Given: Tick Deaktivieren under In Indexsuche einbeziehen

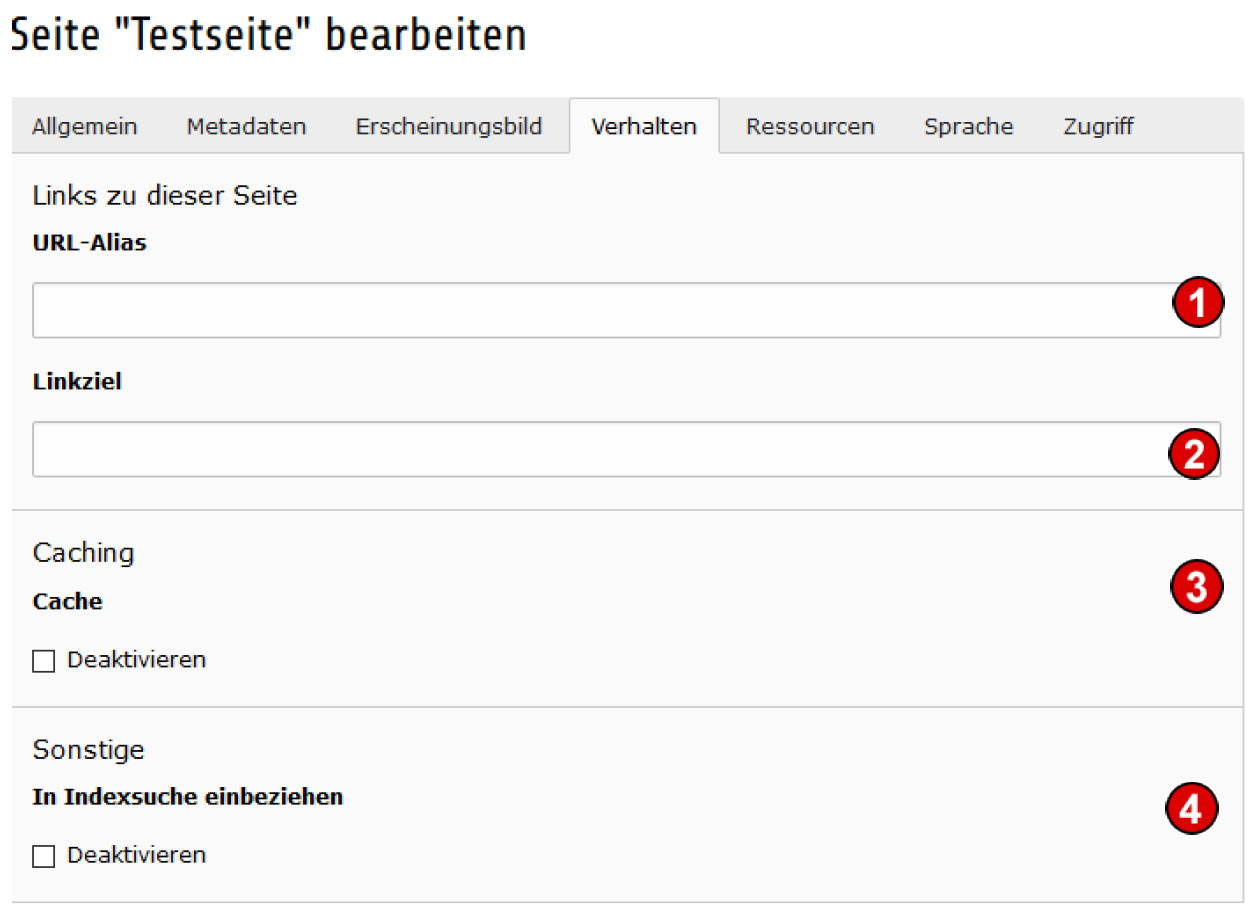Looking at the screenshot, I should [x=43, y=857].
